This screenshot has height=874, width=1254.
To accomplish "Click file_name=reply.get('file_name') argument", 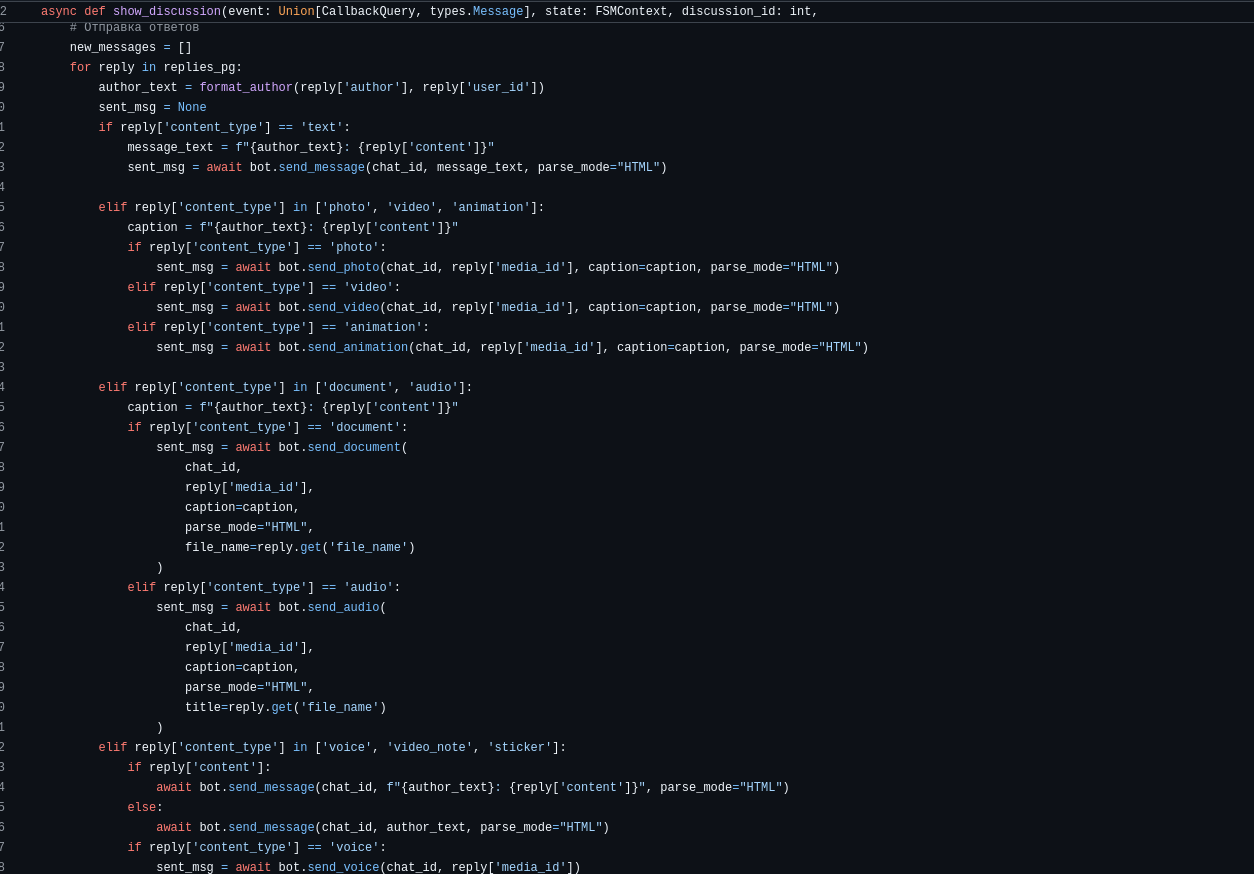I will tap(300, 548).
